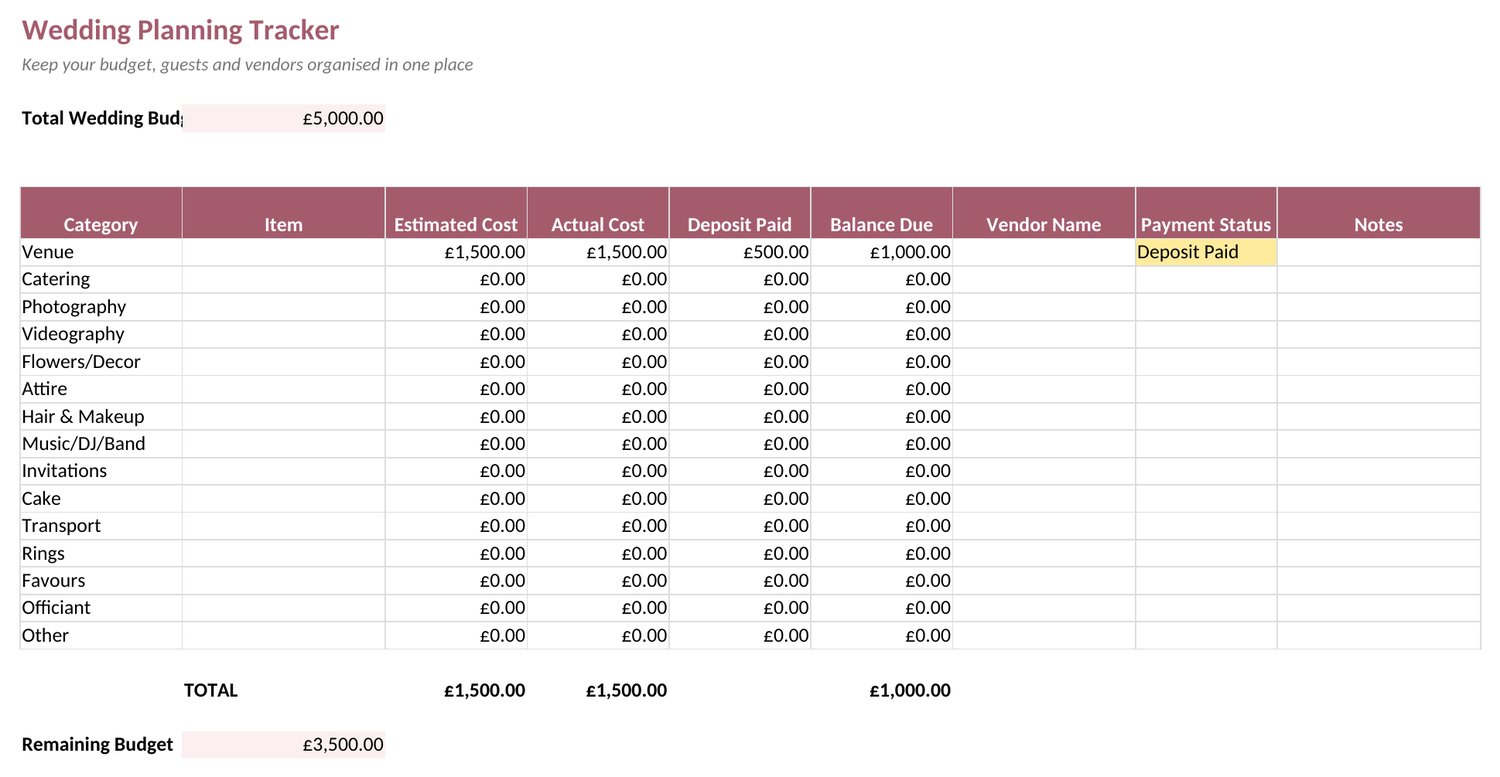Select the Other category cell
This screenshot has height=777, width=1500.
[x=101, y=635]
